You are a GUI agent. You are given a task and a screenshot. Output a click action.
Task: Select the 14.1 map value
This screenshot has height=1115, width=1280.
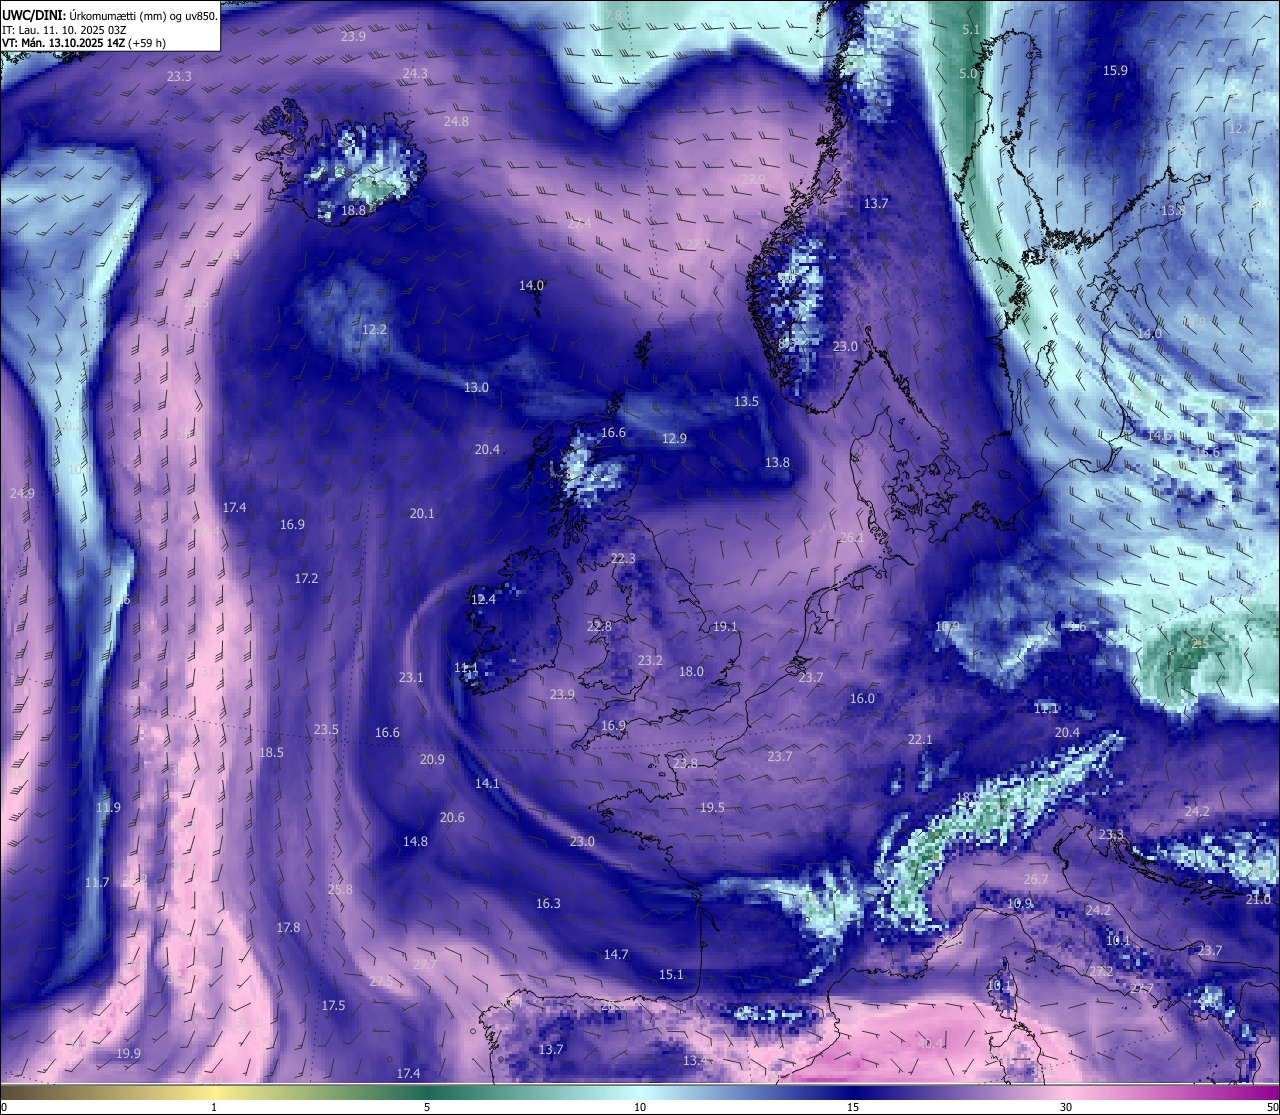point(487,783)
